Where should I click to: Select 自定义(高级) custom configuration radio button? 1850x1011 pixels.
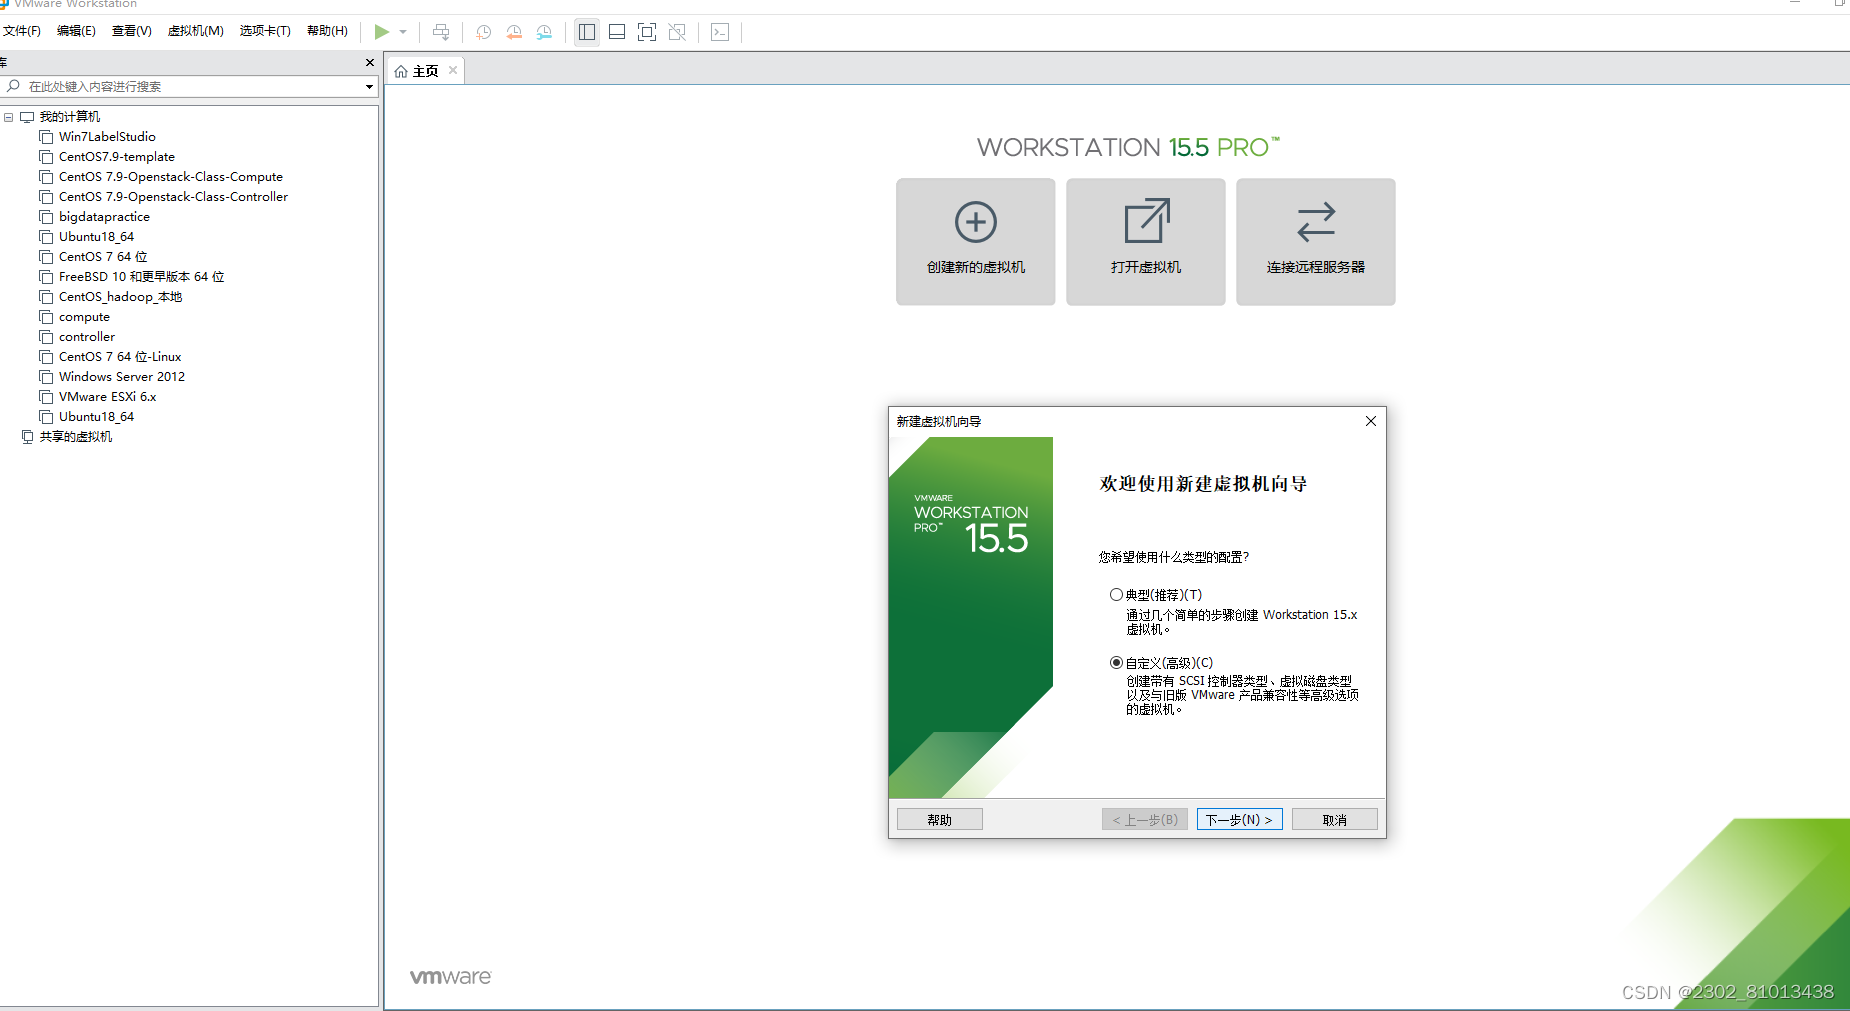[1116, 662]
